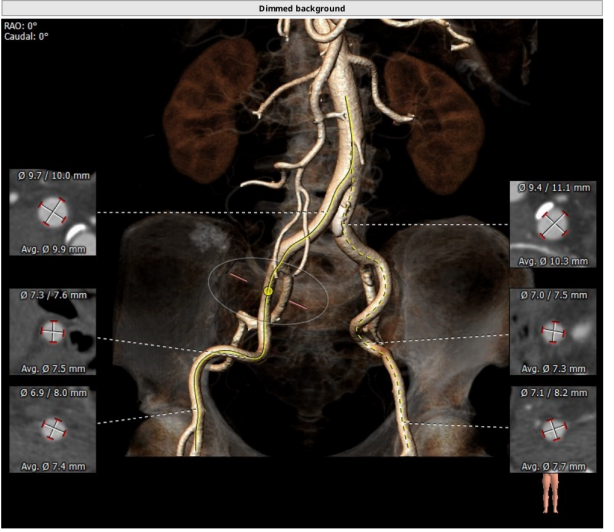Click the yellow centerline marker dot

[x=268, y=291]
